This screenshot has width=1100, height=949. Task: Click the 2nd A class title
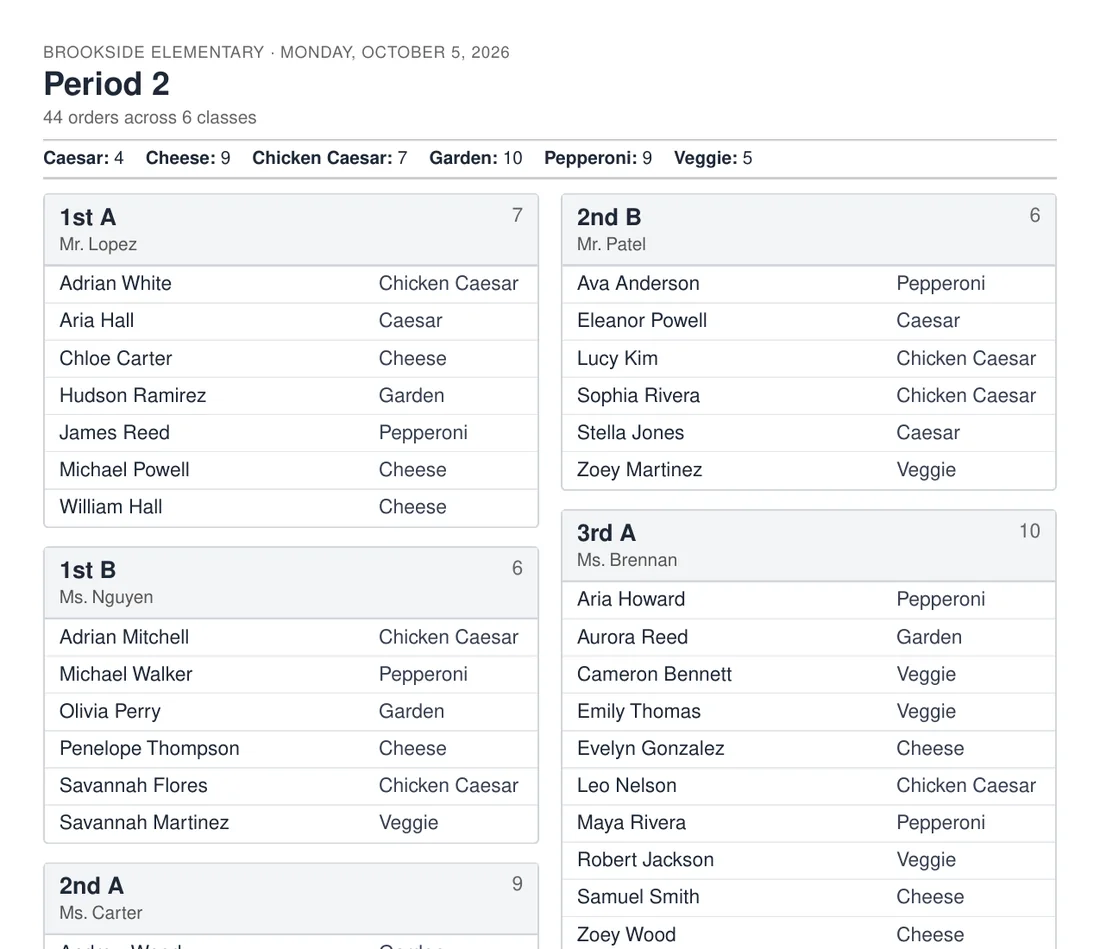[x=92, y=886]
